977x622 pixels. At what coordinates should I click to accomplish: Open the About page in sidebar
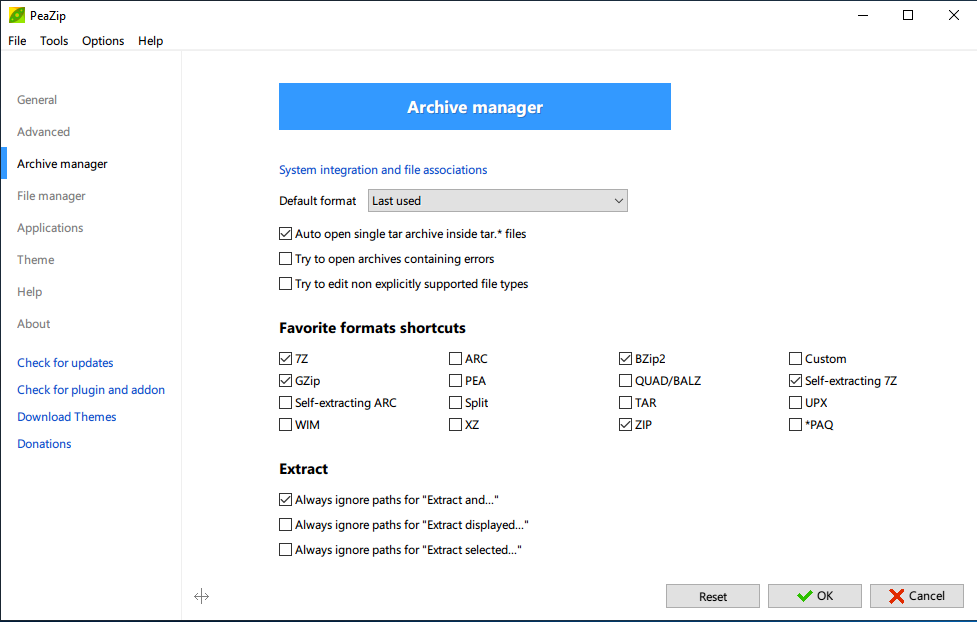coord(33,323)
